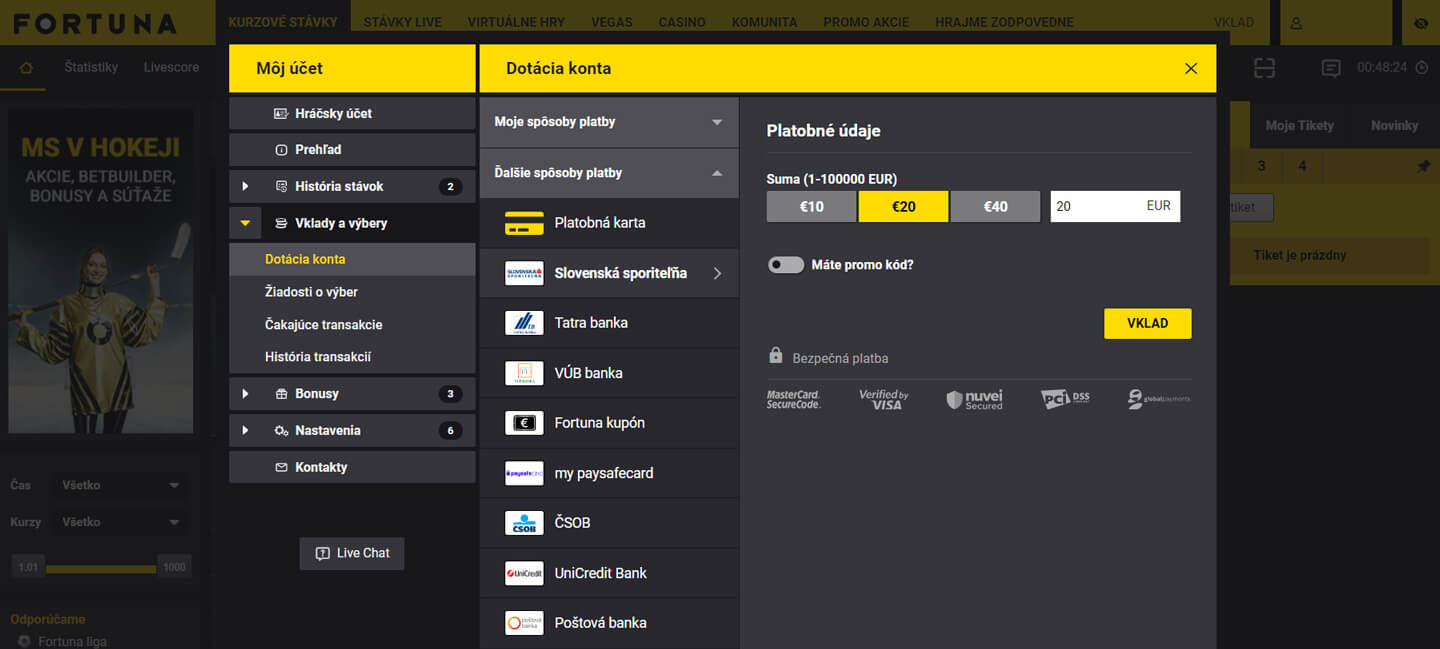This screenshot has width=1440, height=649.
Task: Select the €40 amount option
Action: point(995,206)
